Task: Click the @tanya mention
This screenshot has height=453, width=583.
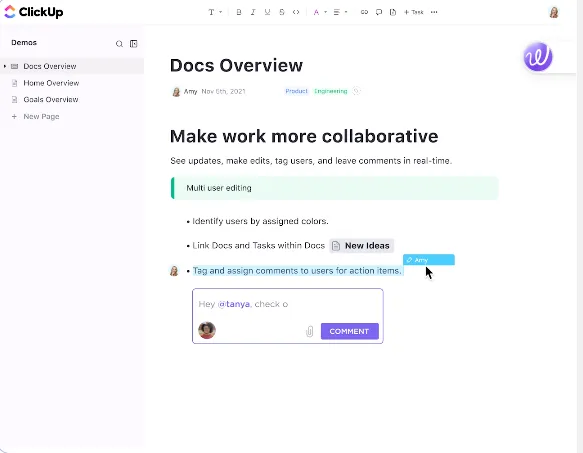Action: [x=233, y=304]
